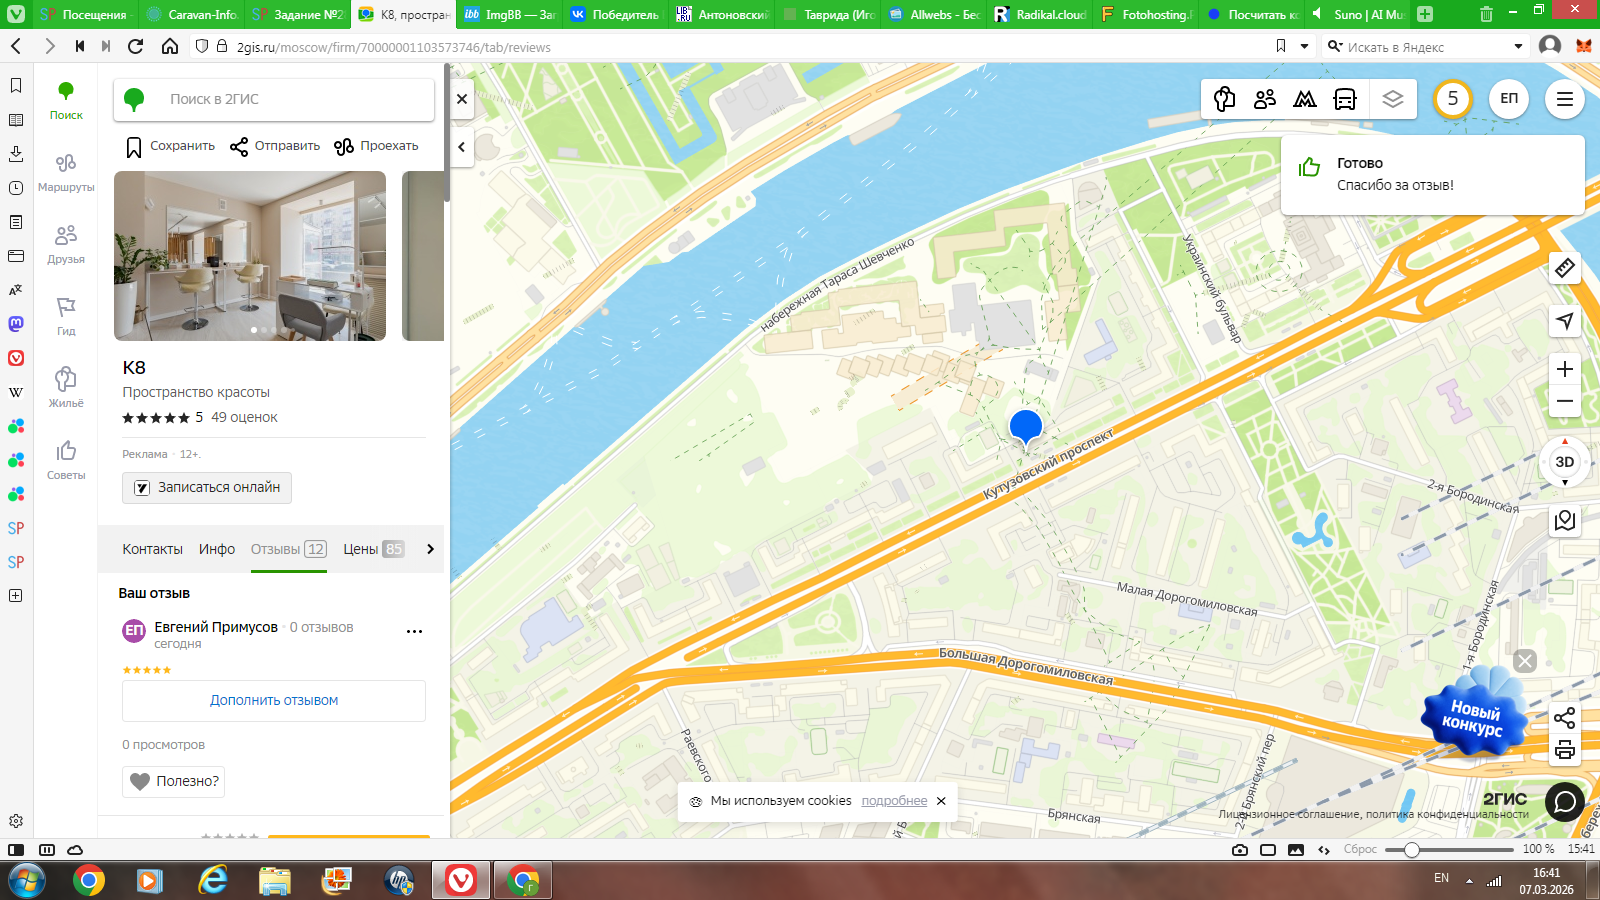The width and height of the screenshot is (1600, 900).
Task: Toggle 3D map view
Action: point(1564,462)
